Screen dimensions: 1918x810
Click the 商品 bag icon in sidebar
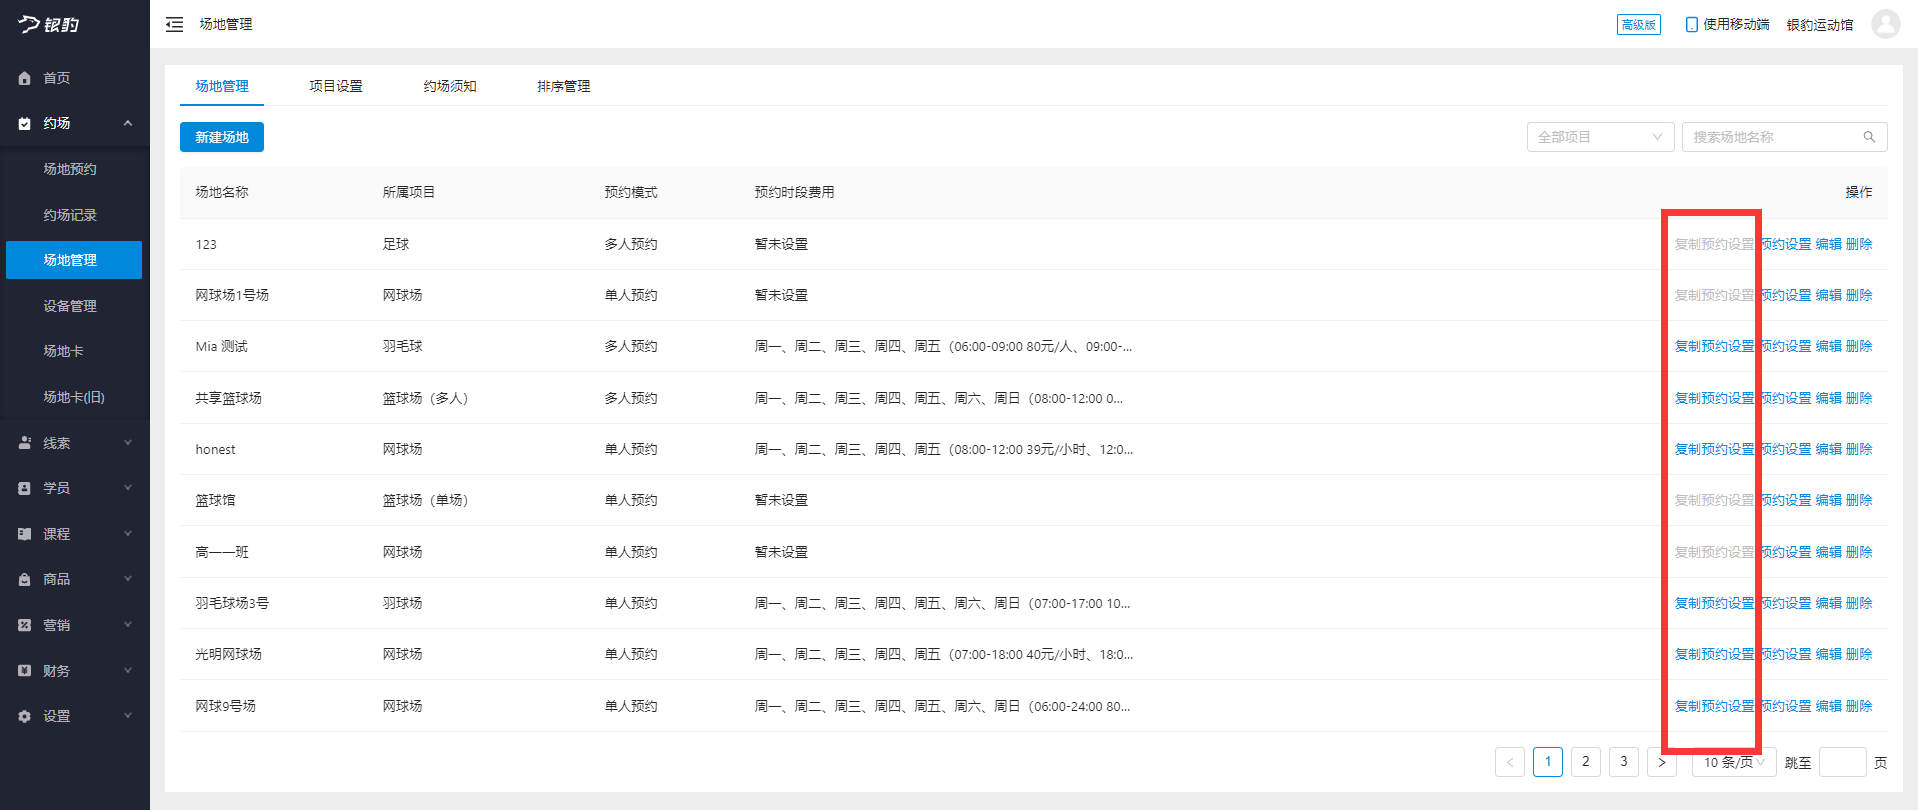(x=25, y=579)
